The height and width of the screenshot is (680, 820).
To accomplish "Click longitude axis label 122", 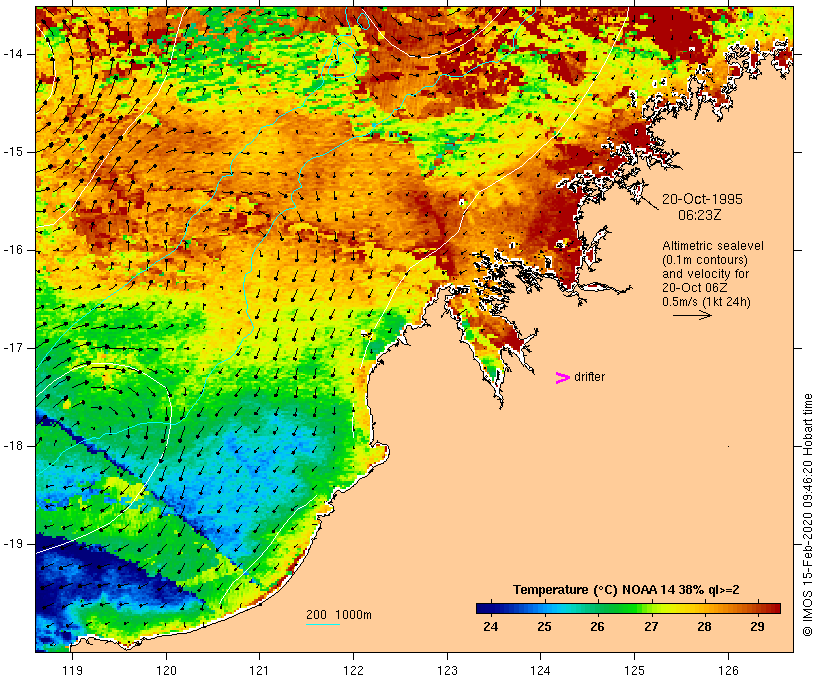I will pos(354,670).
